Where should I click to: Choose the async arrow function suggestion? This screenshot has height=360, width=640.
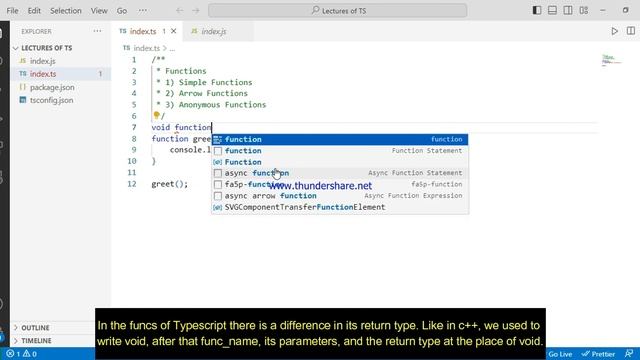coord(340,196)
